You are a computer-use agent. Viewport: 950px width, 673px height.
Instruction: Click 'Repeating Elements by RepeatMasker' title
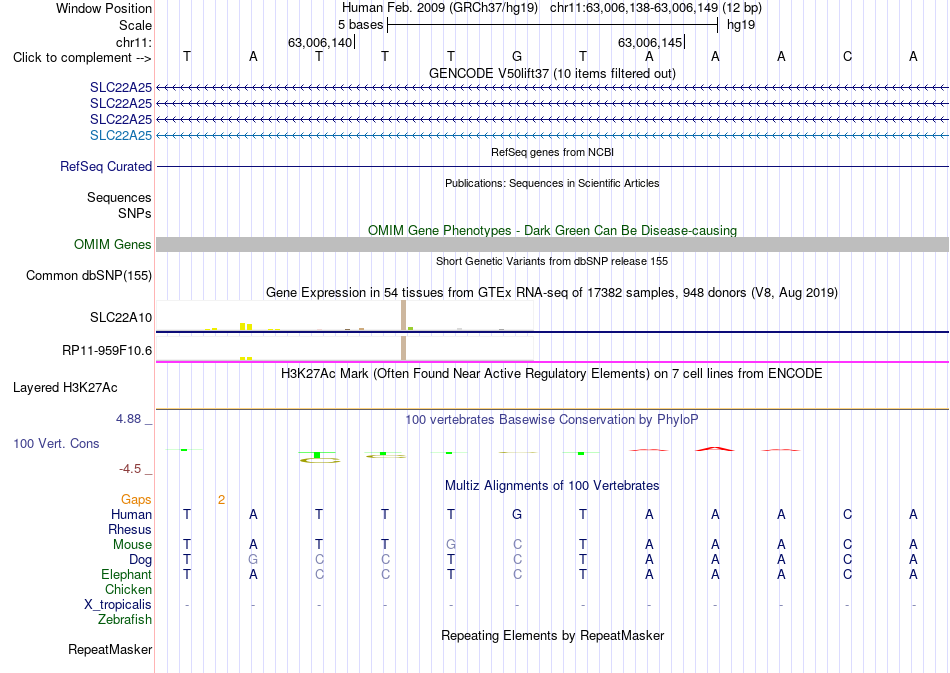coord(552,635)
